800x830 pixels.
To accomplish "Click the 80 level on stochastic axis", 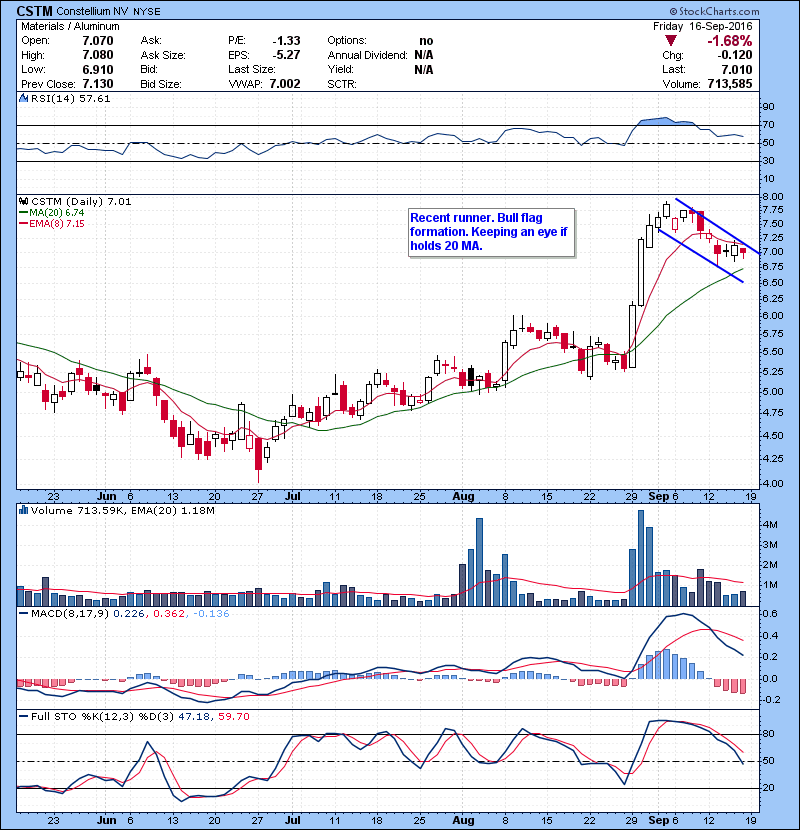I will [x=768, y=734].
